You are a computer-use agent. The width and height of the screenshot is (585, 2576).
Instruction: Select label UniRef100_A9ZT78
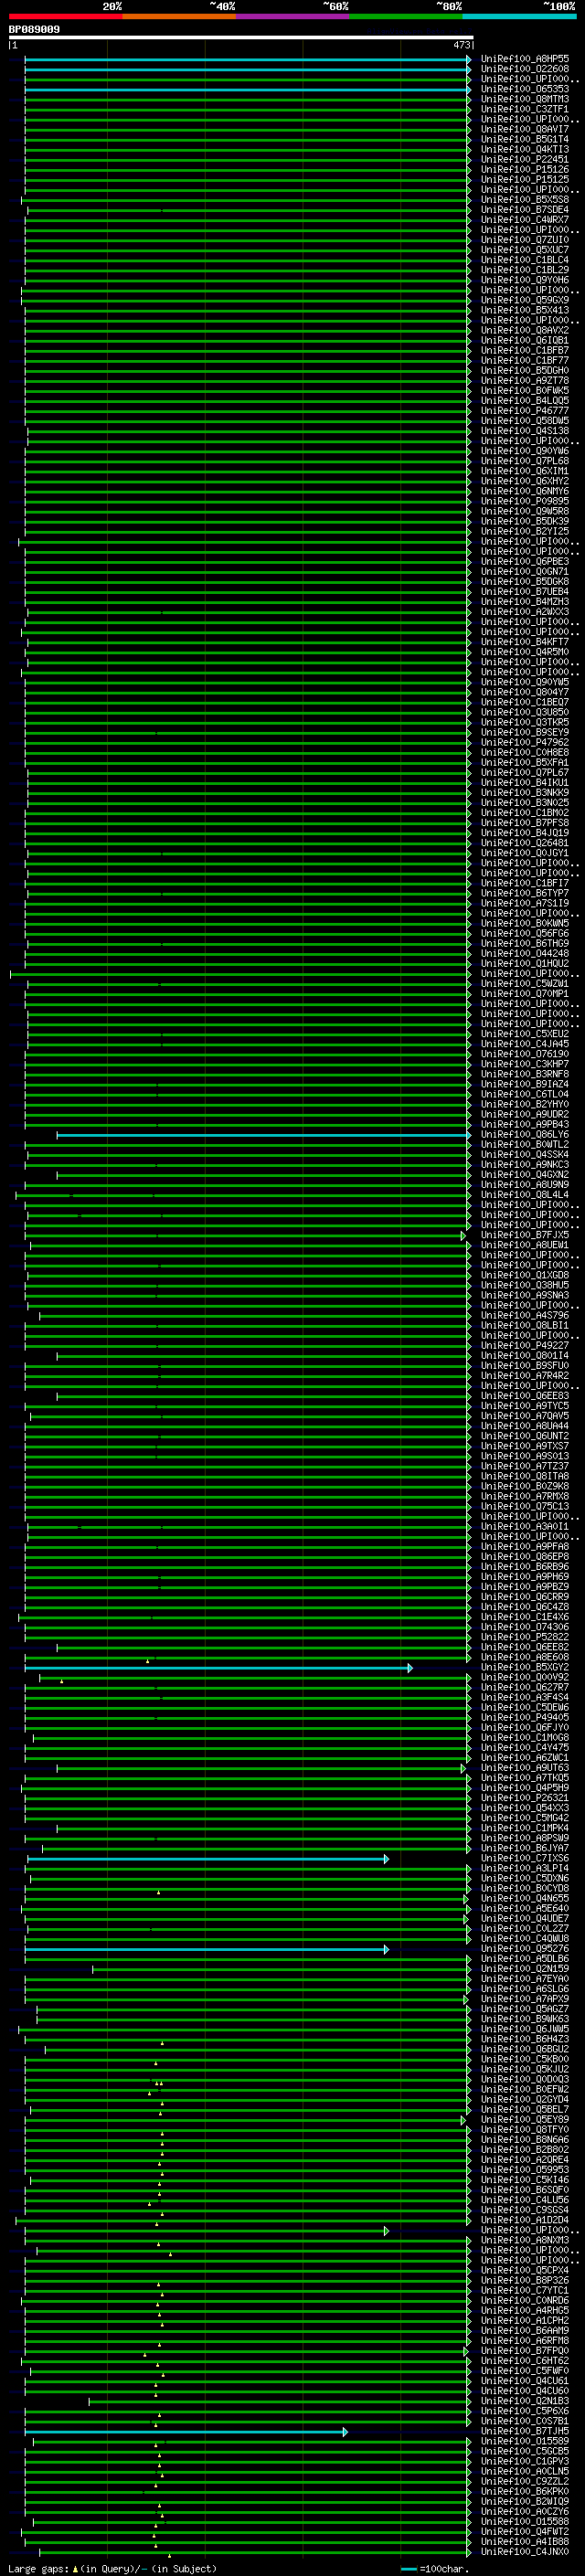pos(525,380)
